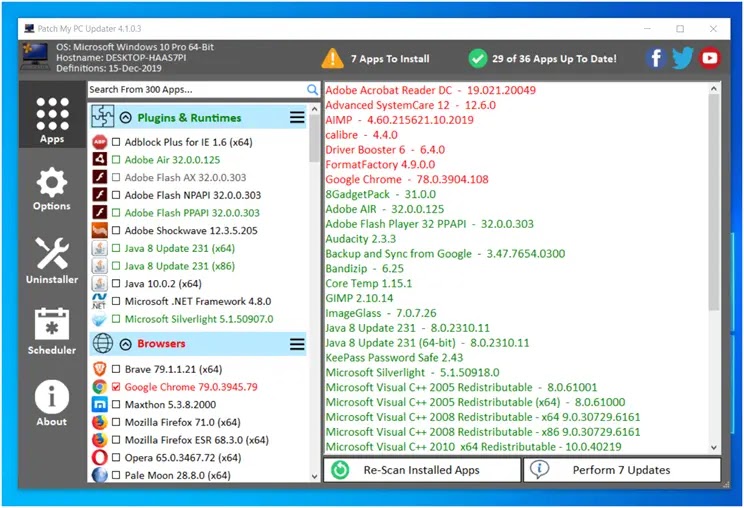Screen dimensions: 744x508
Task: Check Microsoft .NET Framework 4.8.0 box
Action: point(116,301)
